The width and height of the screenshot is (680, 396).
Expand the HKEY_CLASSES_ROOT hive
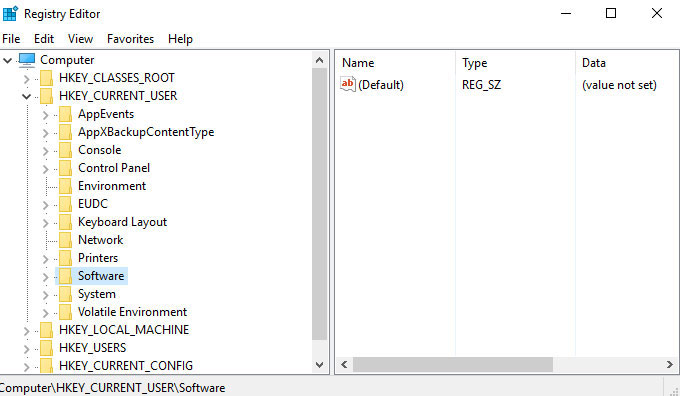26,79
